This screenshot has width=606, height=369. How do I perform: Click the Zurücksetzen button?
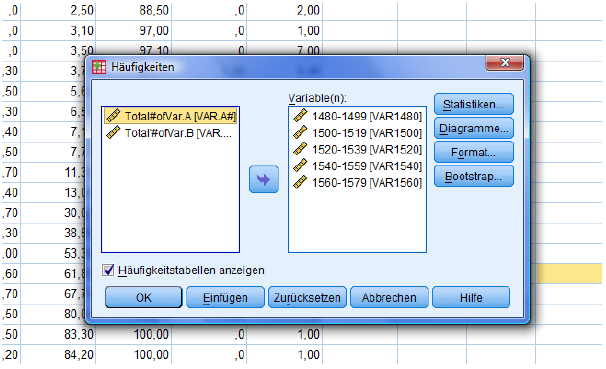(x=307, y=298)
